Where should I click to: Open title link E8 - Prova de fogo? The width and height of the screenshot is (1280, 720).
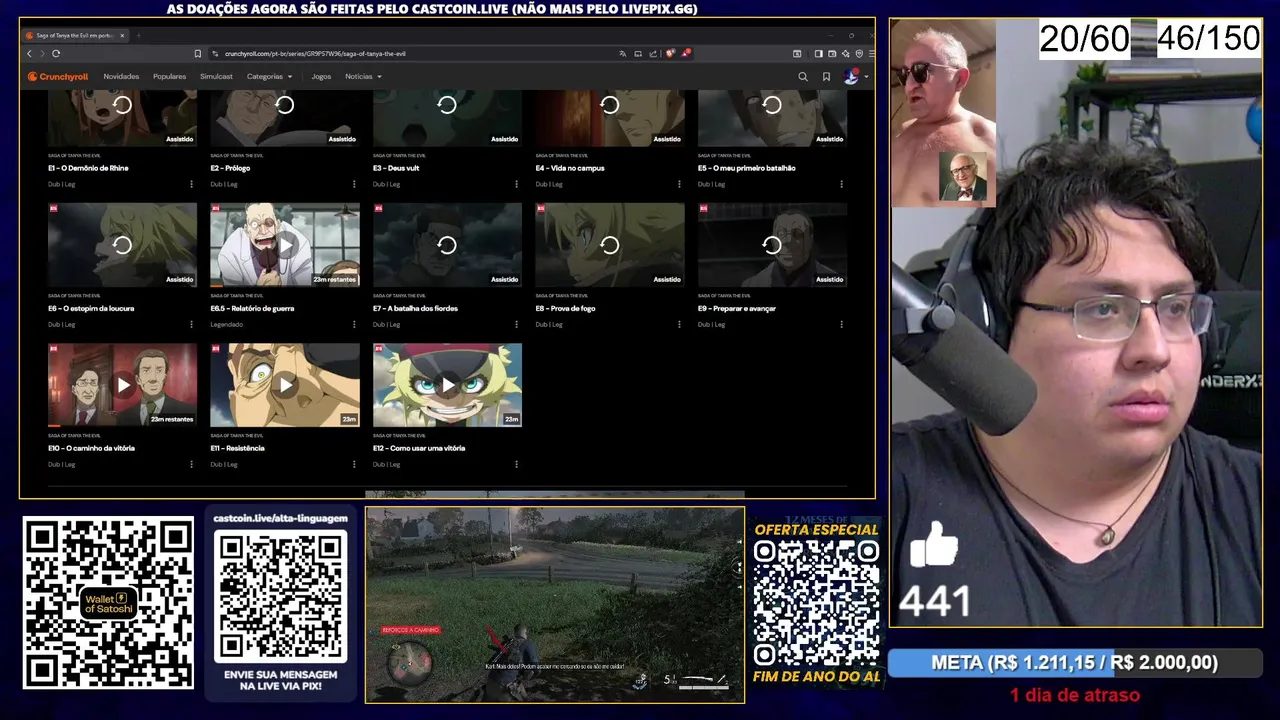(x=565, y=308)
